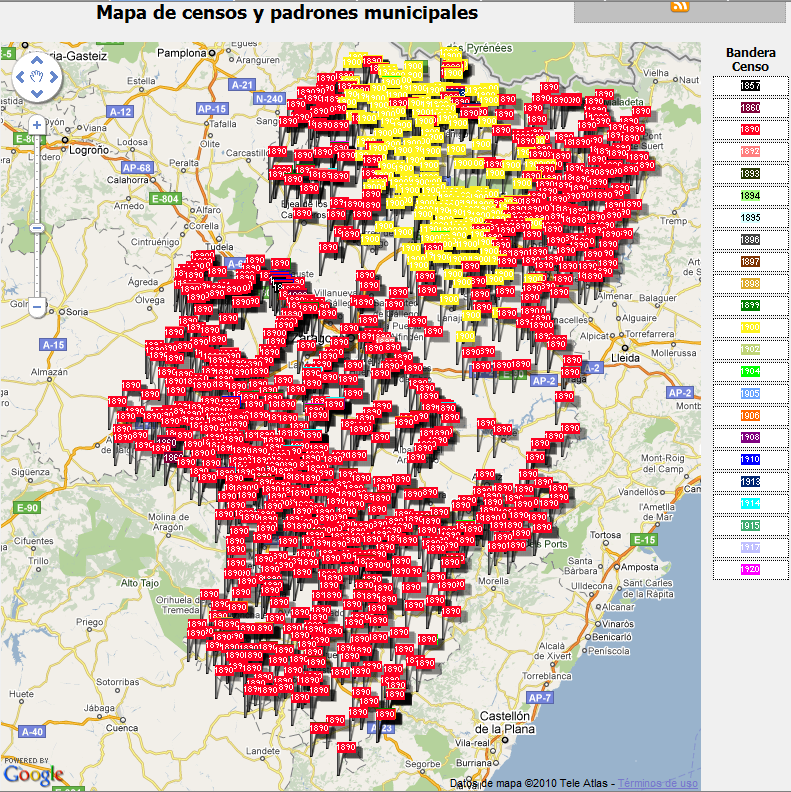Click the zoom slider handle

tap(37, 228)
